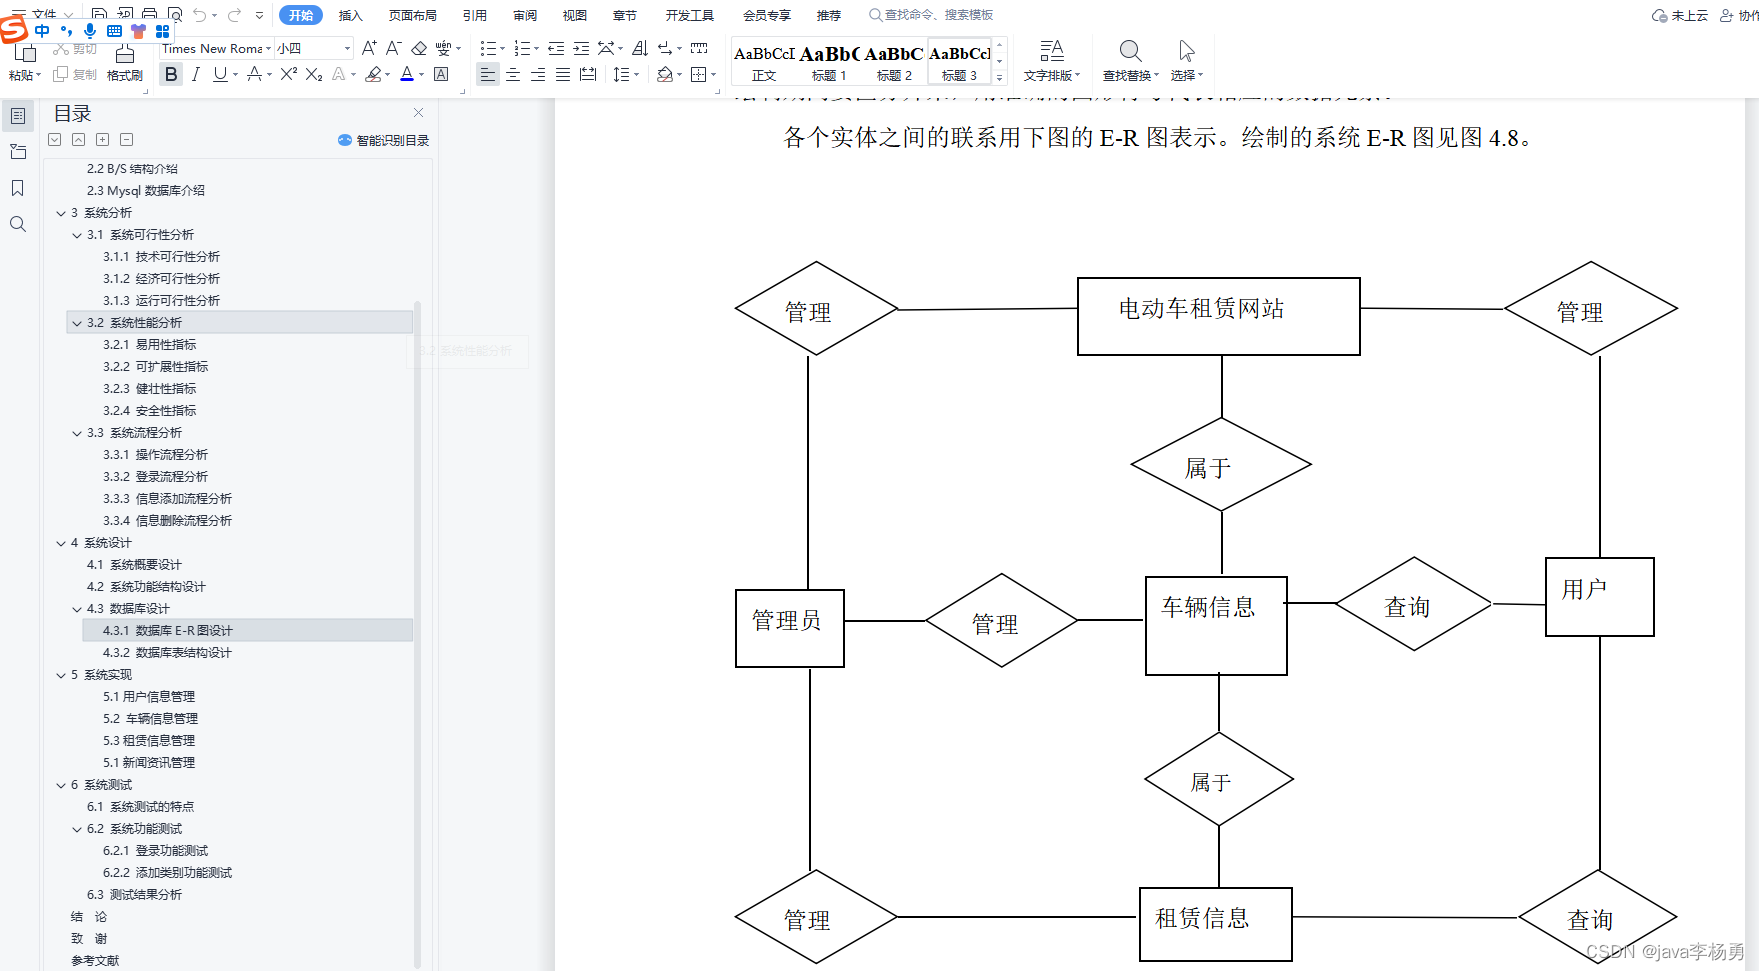The width and height of the screenshot is (1759, 971).
Task: Click command search field
Action: point(931,15)
